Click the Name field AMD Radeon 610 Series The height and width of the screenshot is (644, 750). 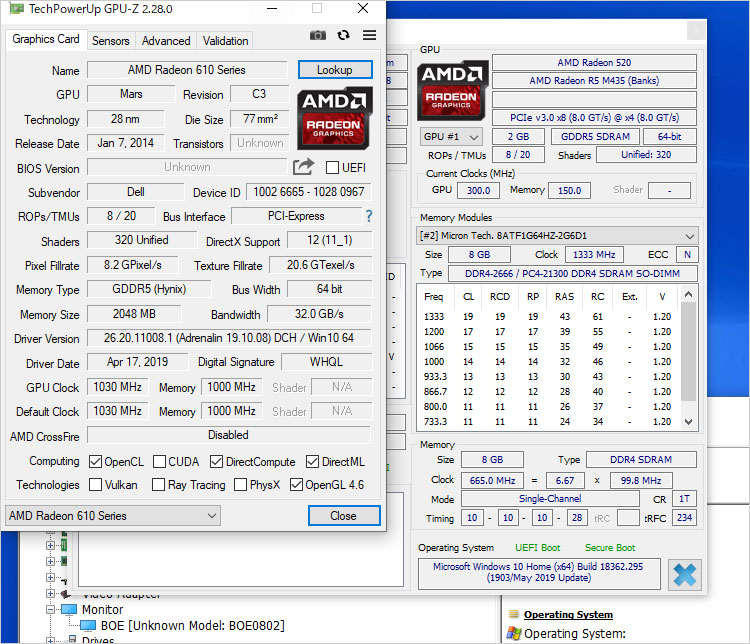pyautogui.click(x=187, y=70)
